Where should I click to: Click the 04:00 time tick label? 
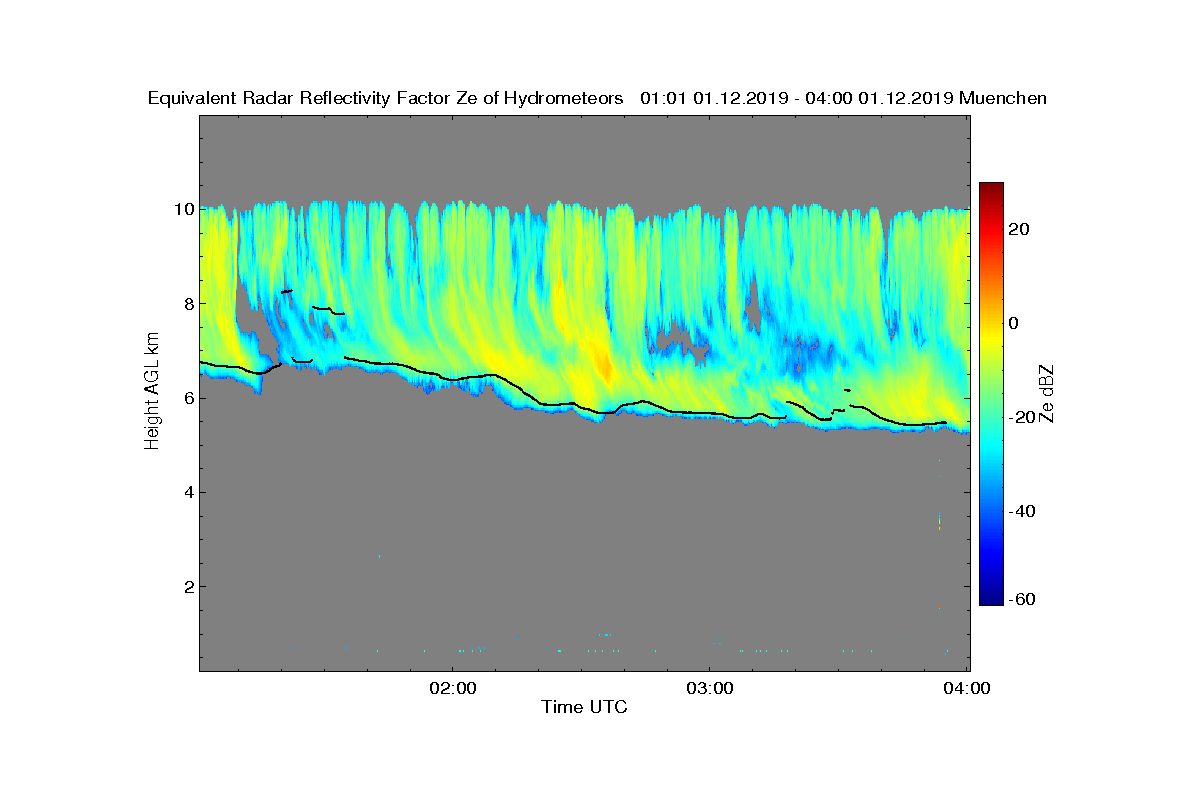tap(968, 688)
